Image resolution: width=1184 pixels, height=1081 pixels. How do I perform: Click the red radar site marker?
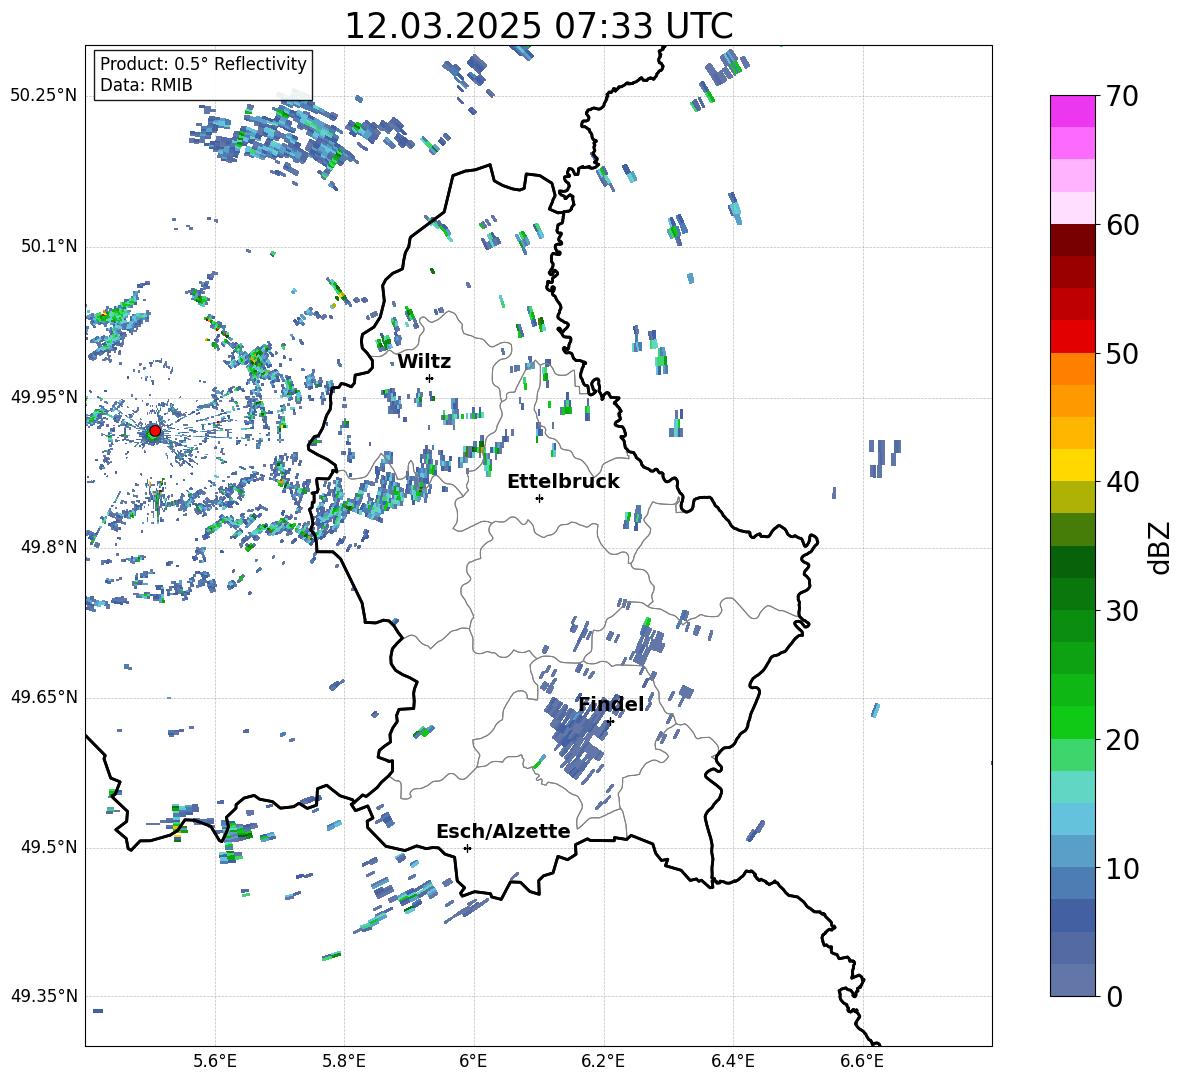(154, 431)
